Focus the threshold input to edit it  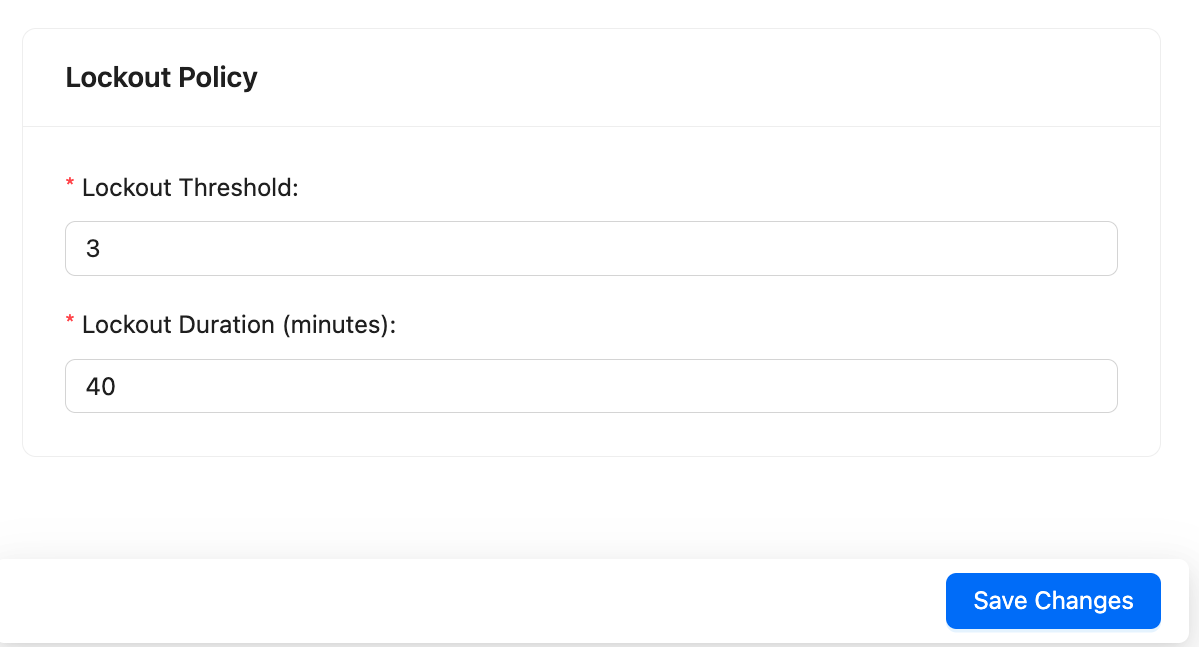point(400,248)
